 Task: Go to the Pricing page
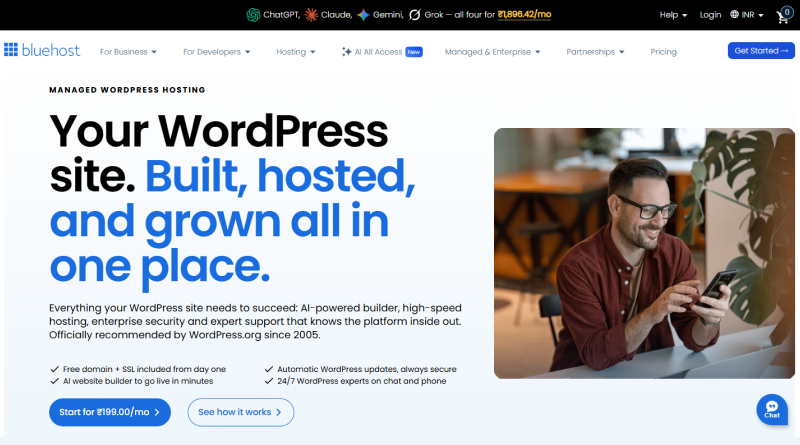pyautogui.click(x=663, y=52)
